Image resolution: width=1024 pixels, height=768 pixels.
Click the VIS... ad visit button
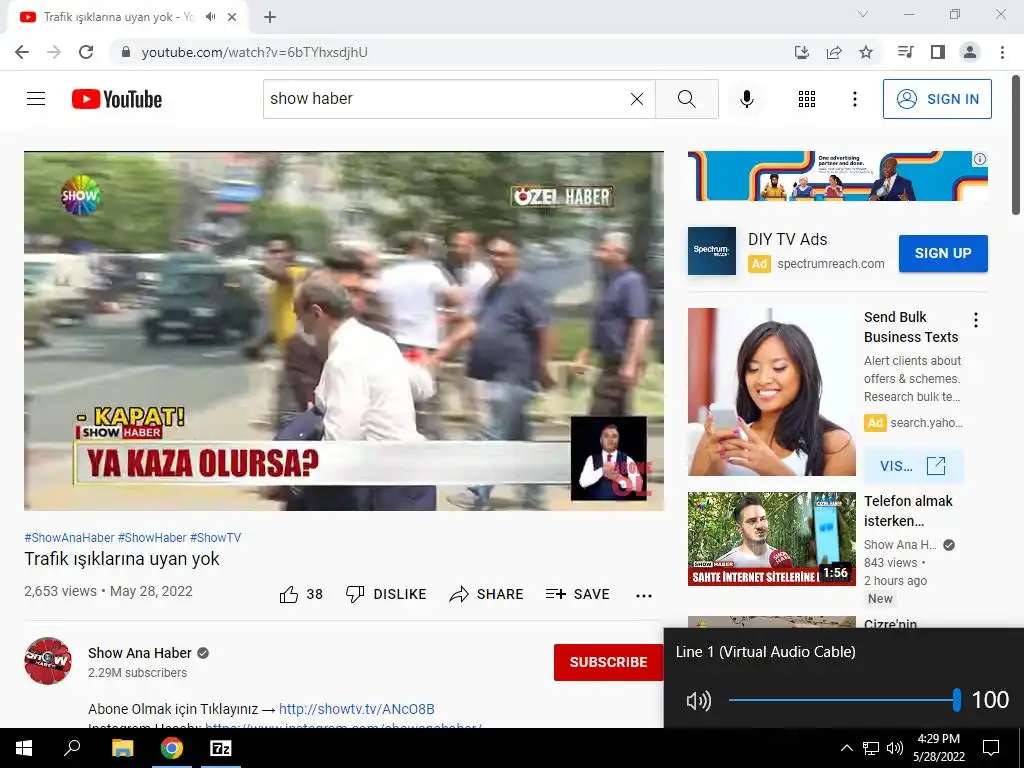coord(913,466)
